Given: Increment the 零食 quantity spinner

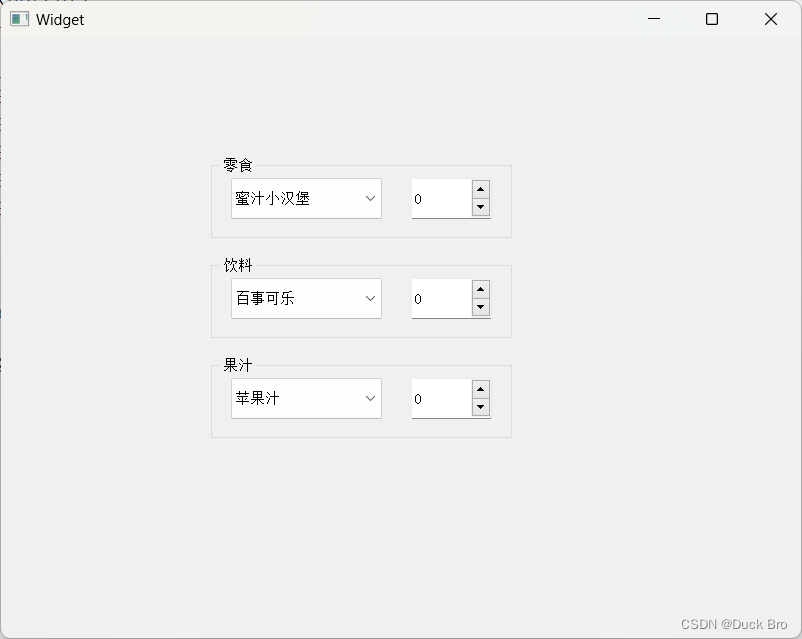Looking at the screenshot, I should point(480,190).
